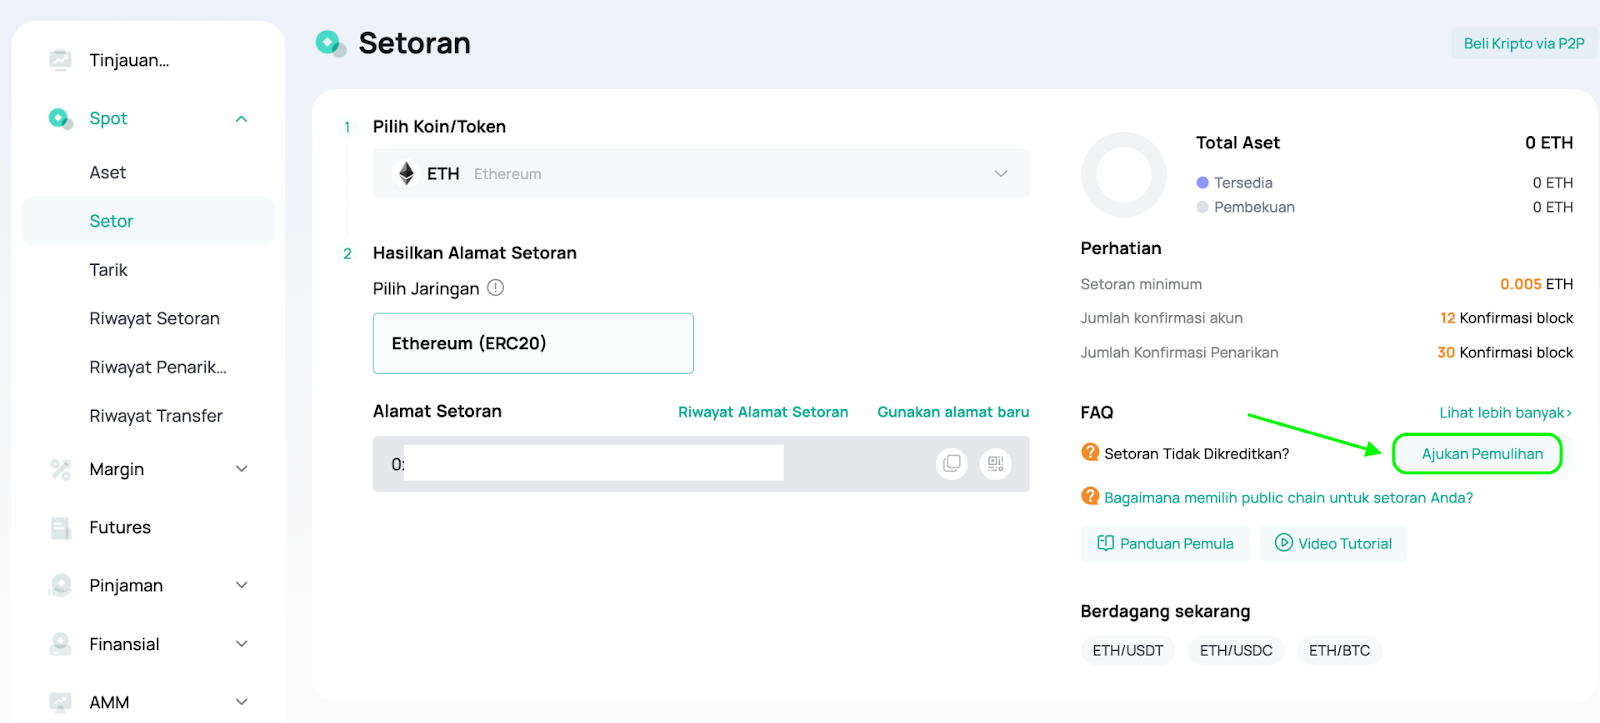Click Ajukan Pemulihan button
Viewport: 1600px width, 723px height.
(1482, 454)
